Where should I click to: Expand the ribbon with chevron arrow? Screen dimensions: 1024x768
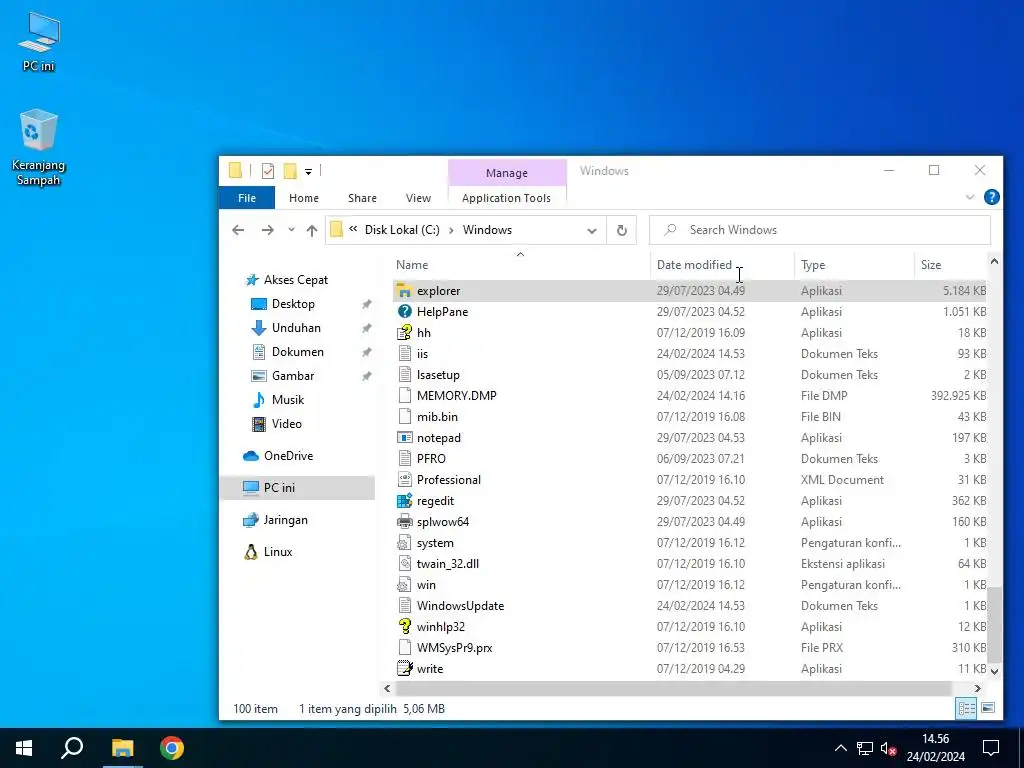[970, 197]
